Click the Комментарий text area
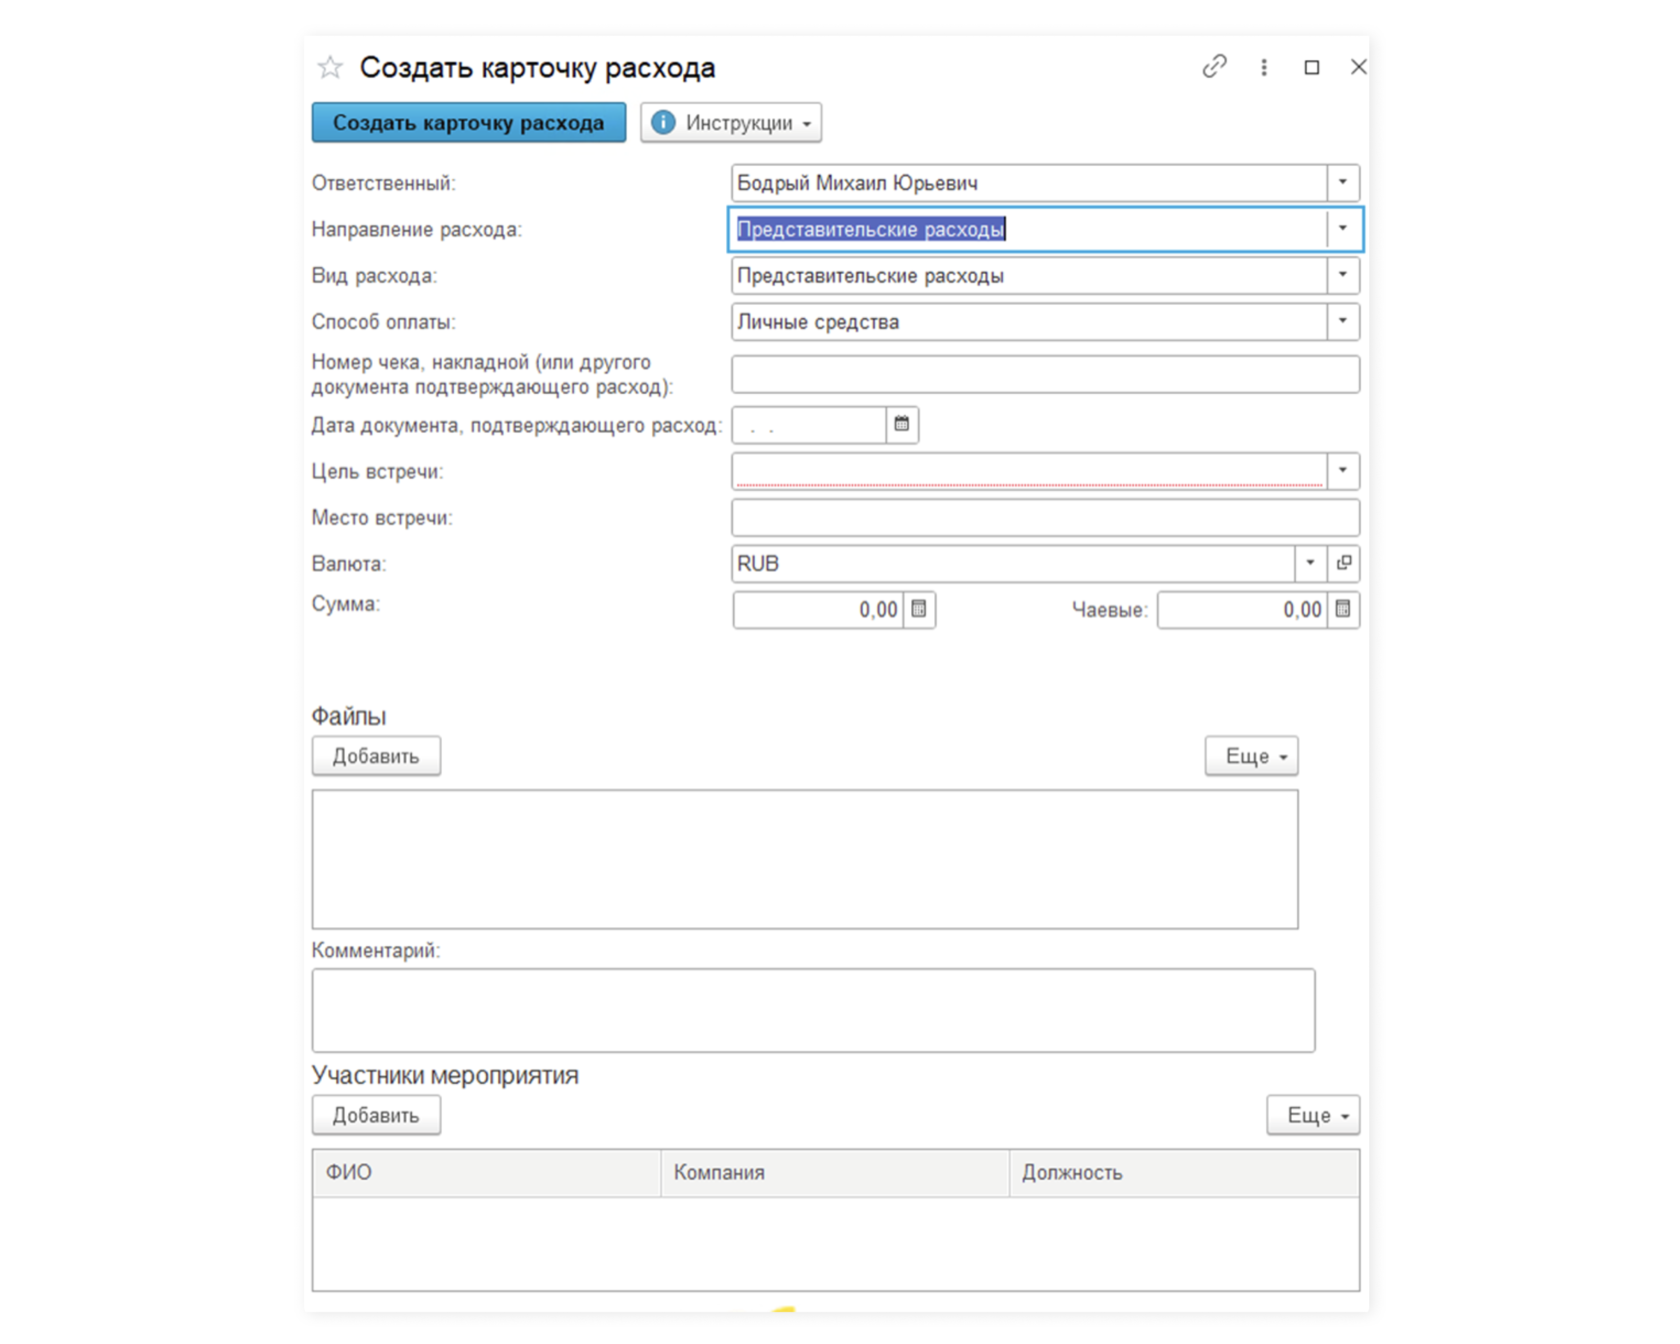Screen dimensions: 1680x1344 tap(813, 1010)
